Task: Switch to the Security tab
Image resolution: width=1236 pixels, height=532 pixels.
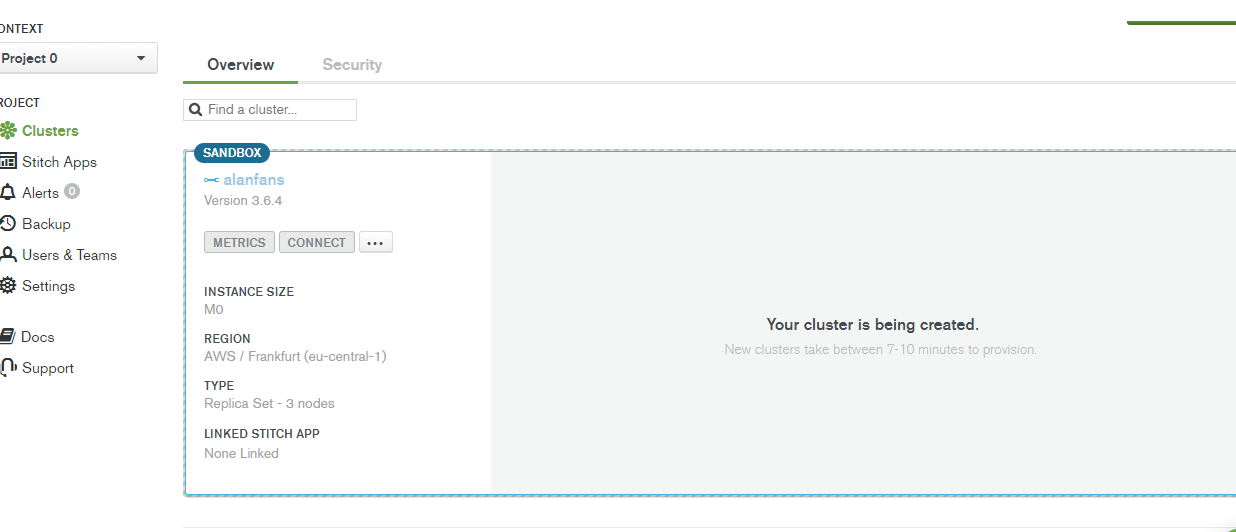Action: 352,65
